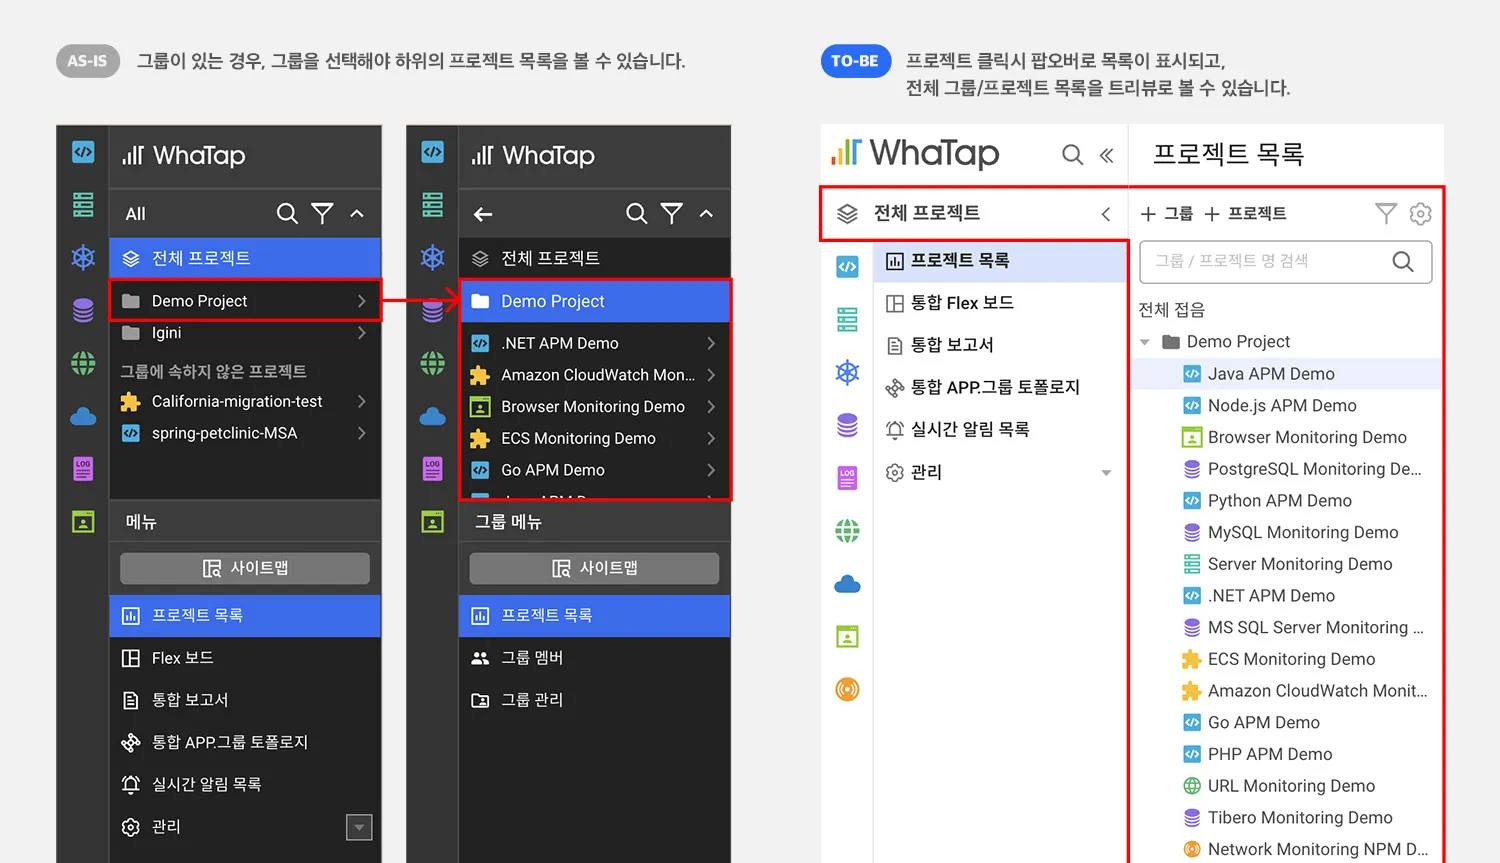Click the + 그룹 button

pos(1167,214)
